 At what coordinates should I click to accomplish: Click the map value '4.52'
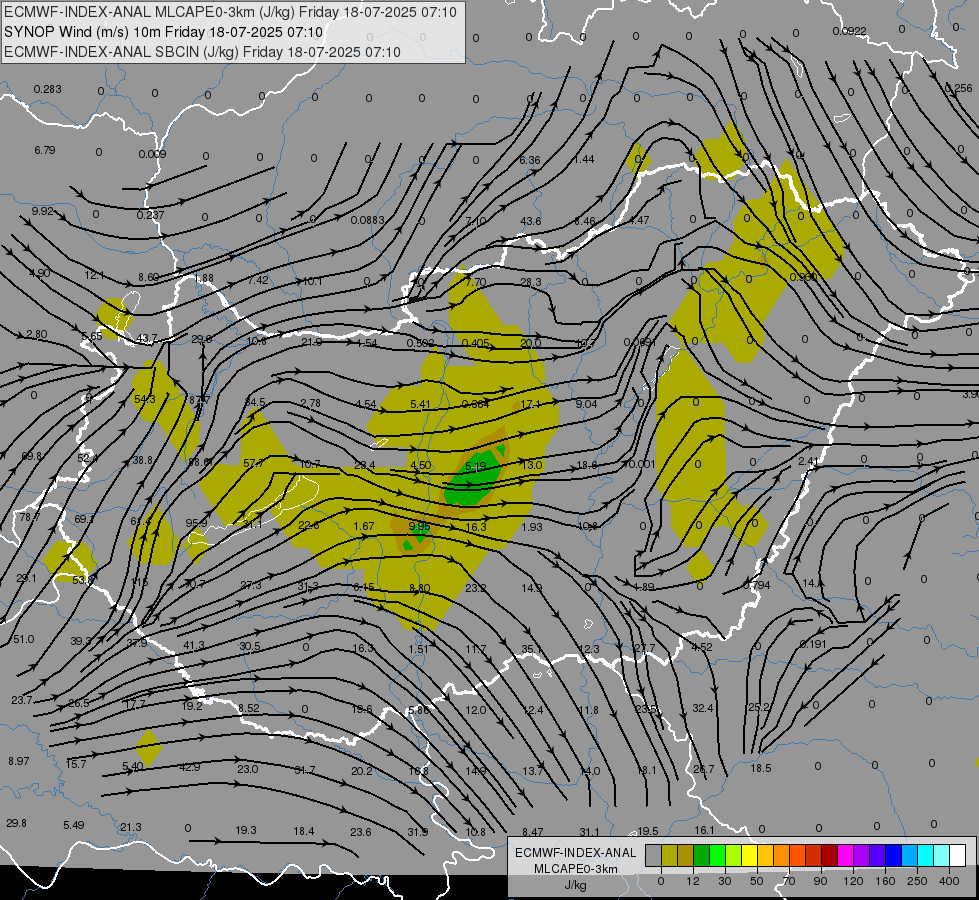pyautogui.click(x=702, y=647)
